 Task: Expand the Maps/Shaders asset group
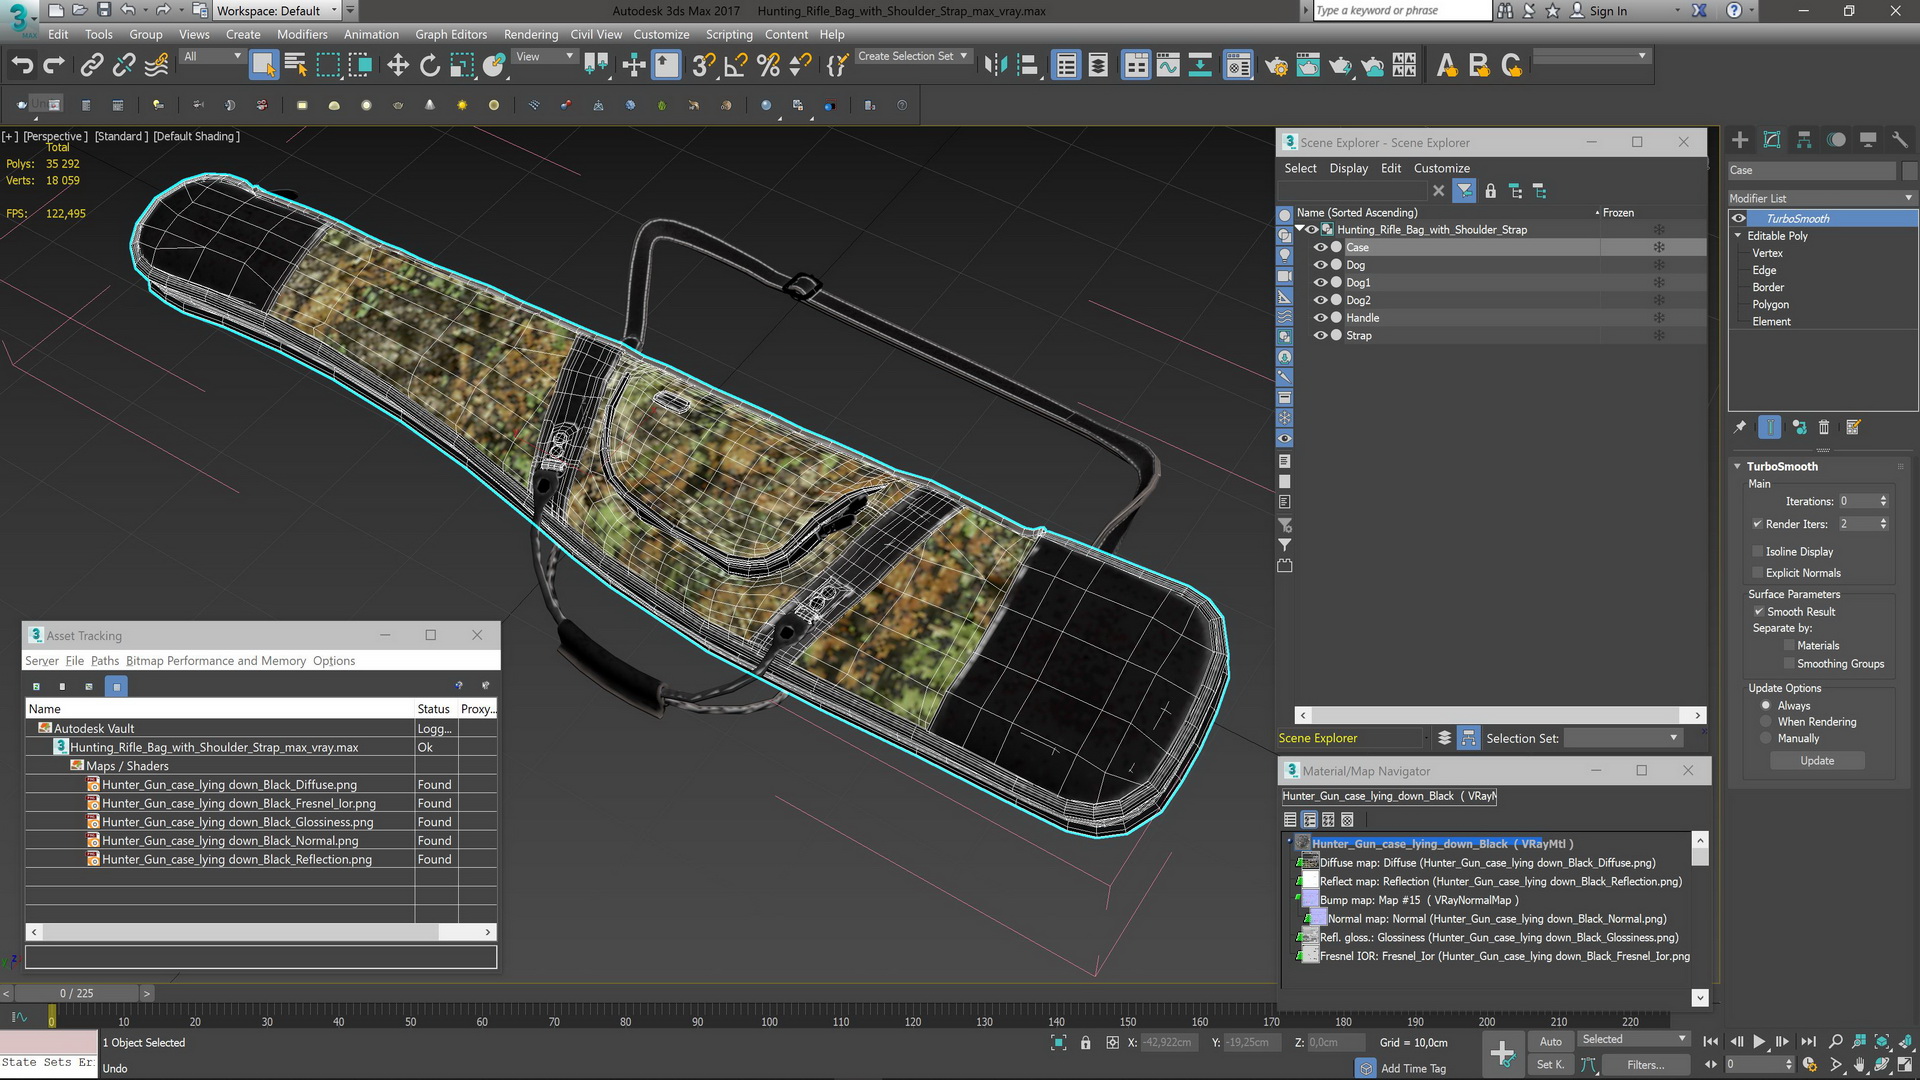[128, 765]
